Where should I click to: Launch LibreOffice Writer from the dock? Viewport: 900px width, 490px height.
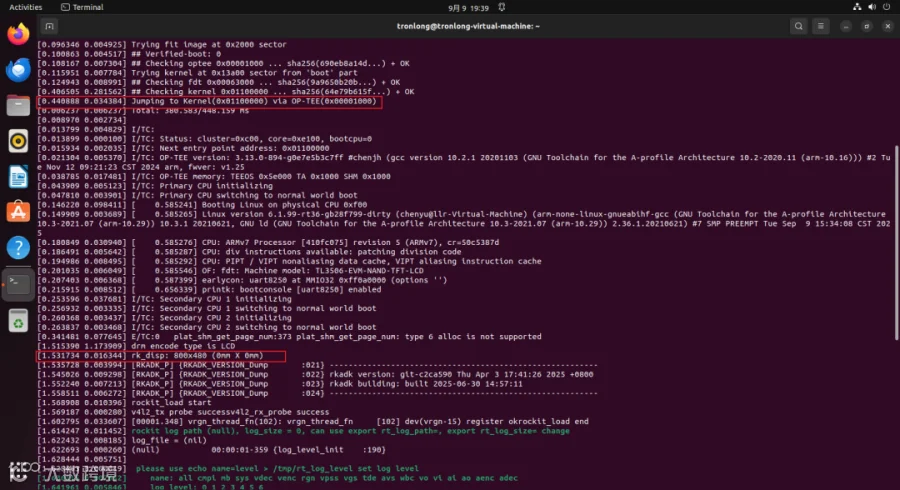tap(18, 177)
